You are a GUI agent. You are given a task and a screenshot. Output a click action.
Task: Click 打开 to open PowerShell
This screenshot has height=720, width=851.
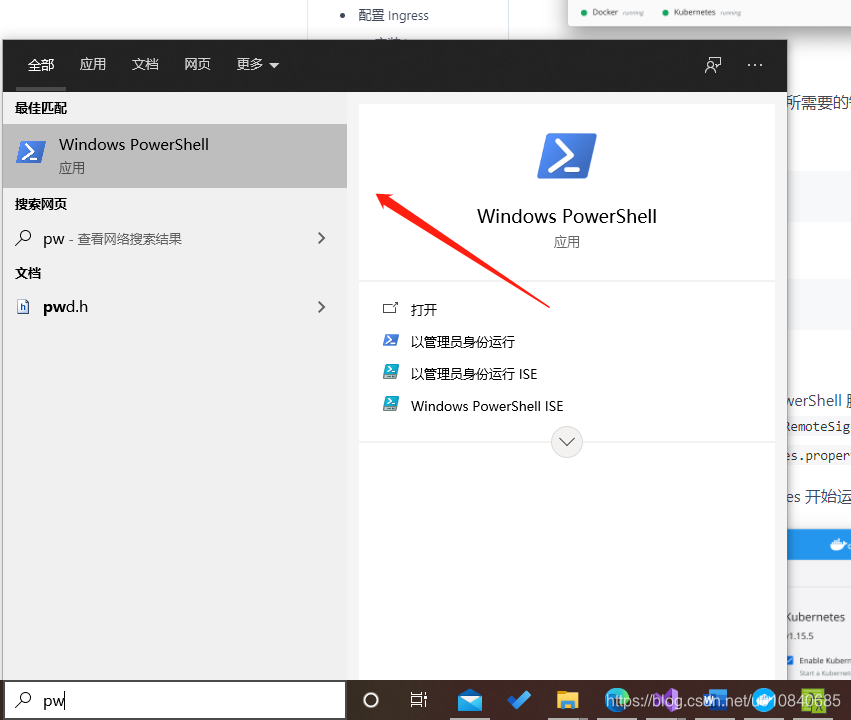[x=423, y=310]
